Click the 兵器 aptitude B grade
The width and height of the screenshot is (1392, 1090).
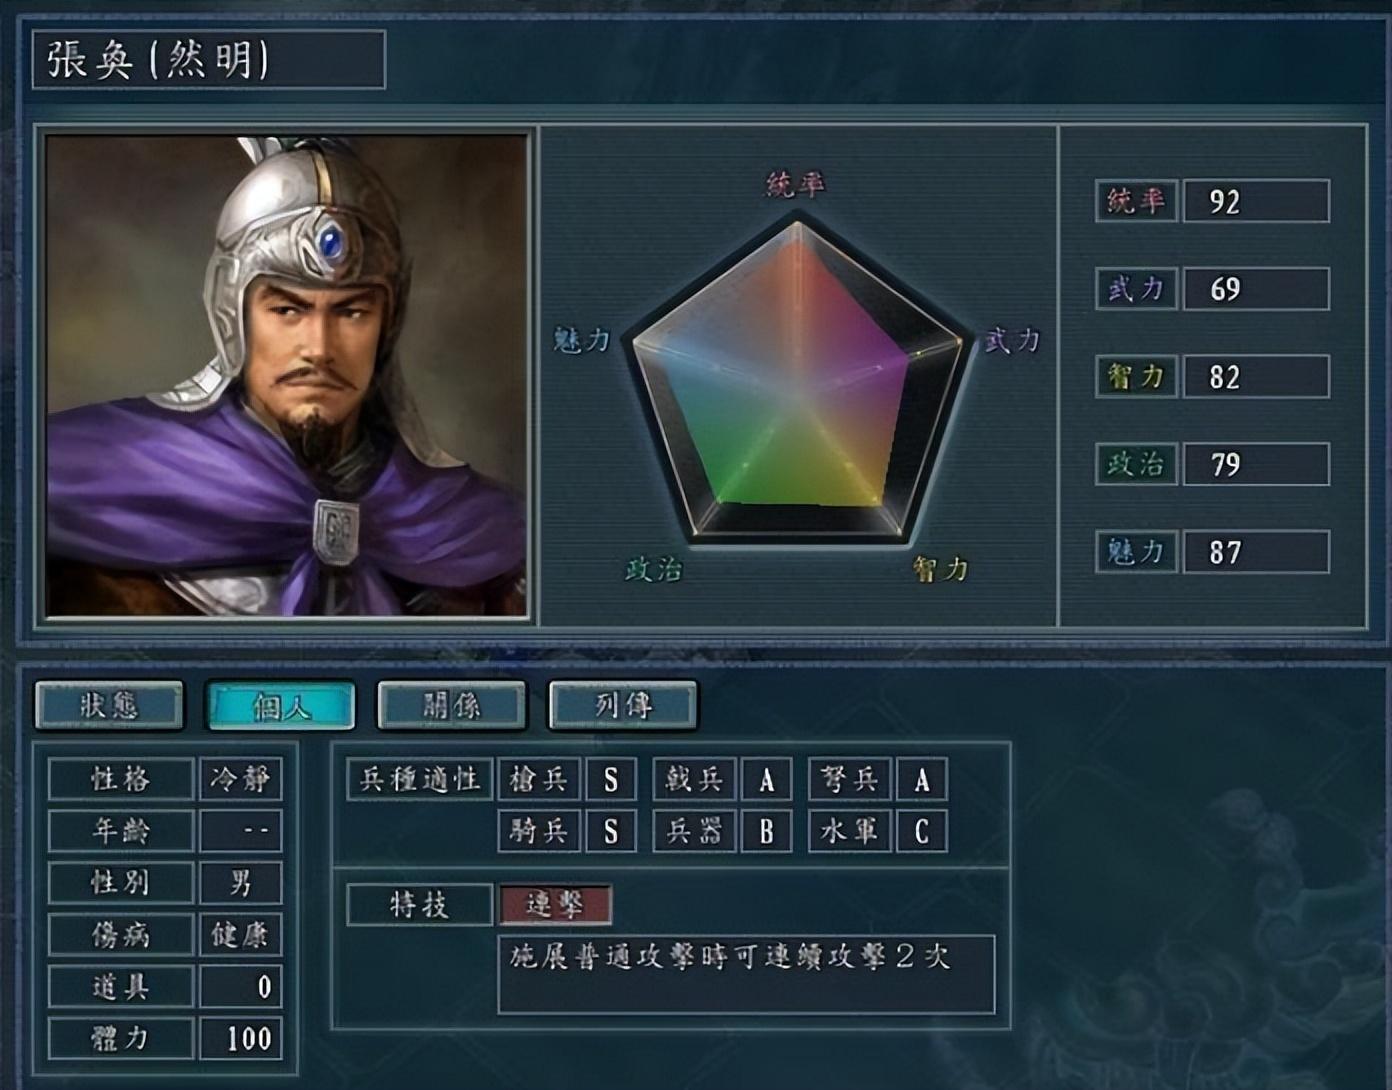coord(767,831)
